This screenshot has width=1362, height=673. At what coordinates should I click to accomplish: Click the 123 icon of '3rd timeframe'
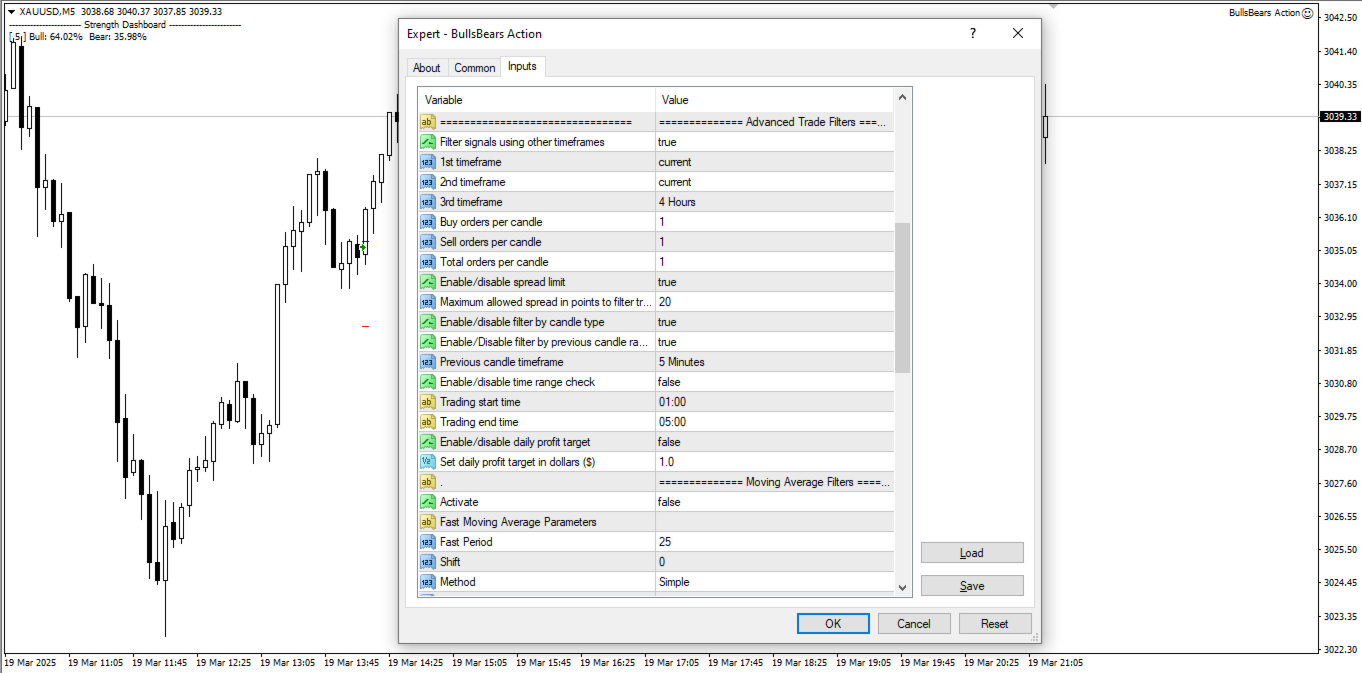tap(427, 202)
